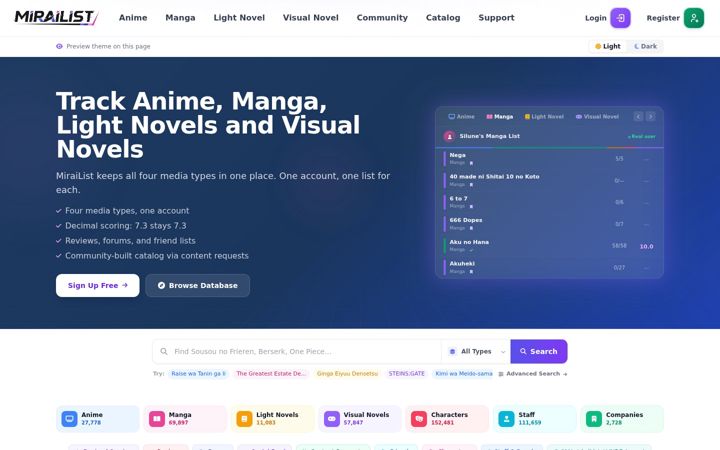Click bookmark icon under 666 Dopes

(471, 228)
